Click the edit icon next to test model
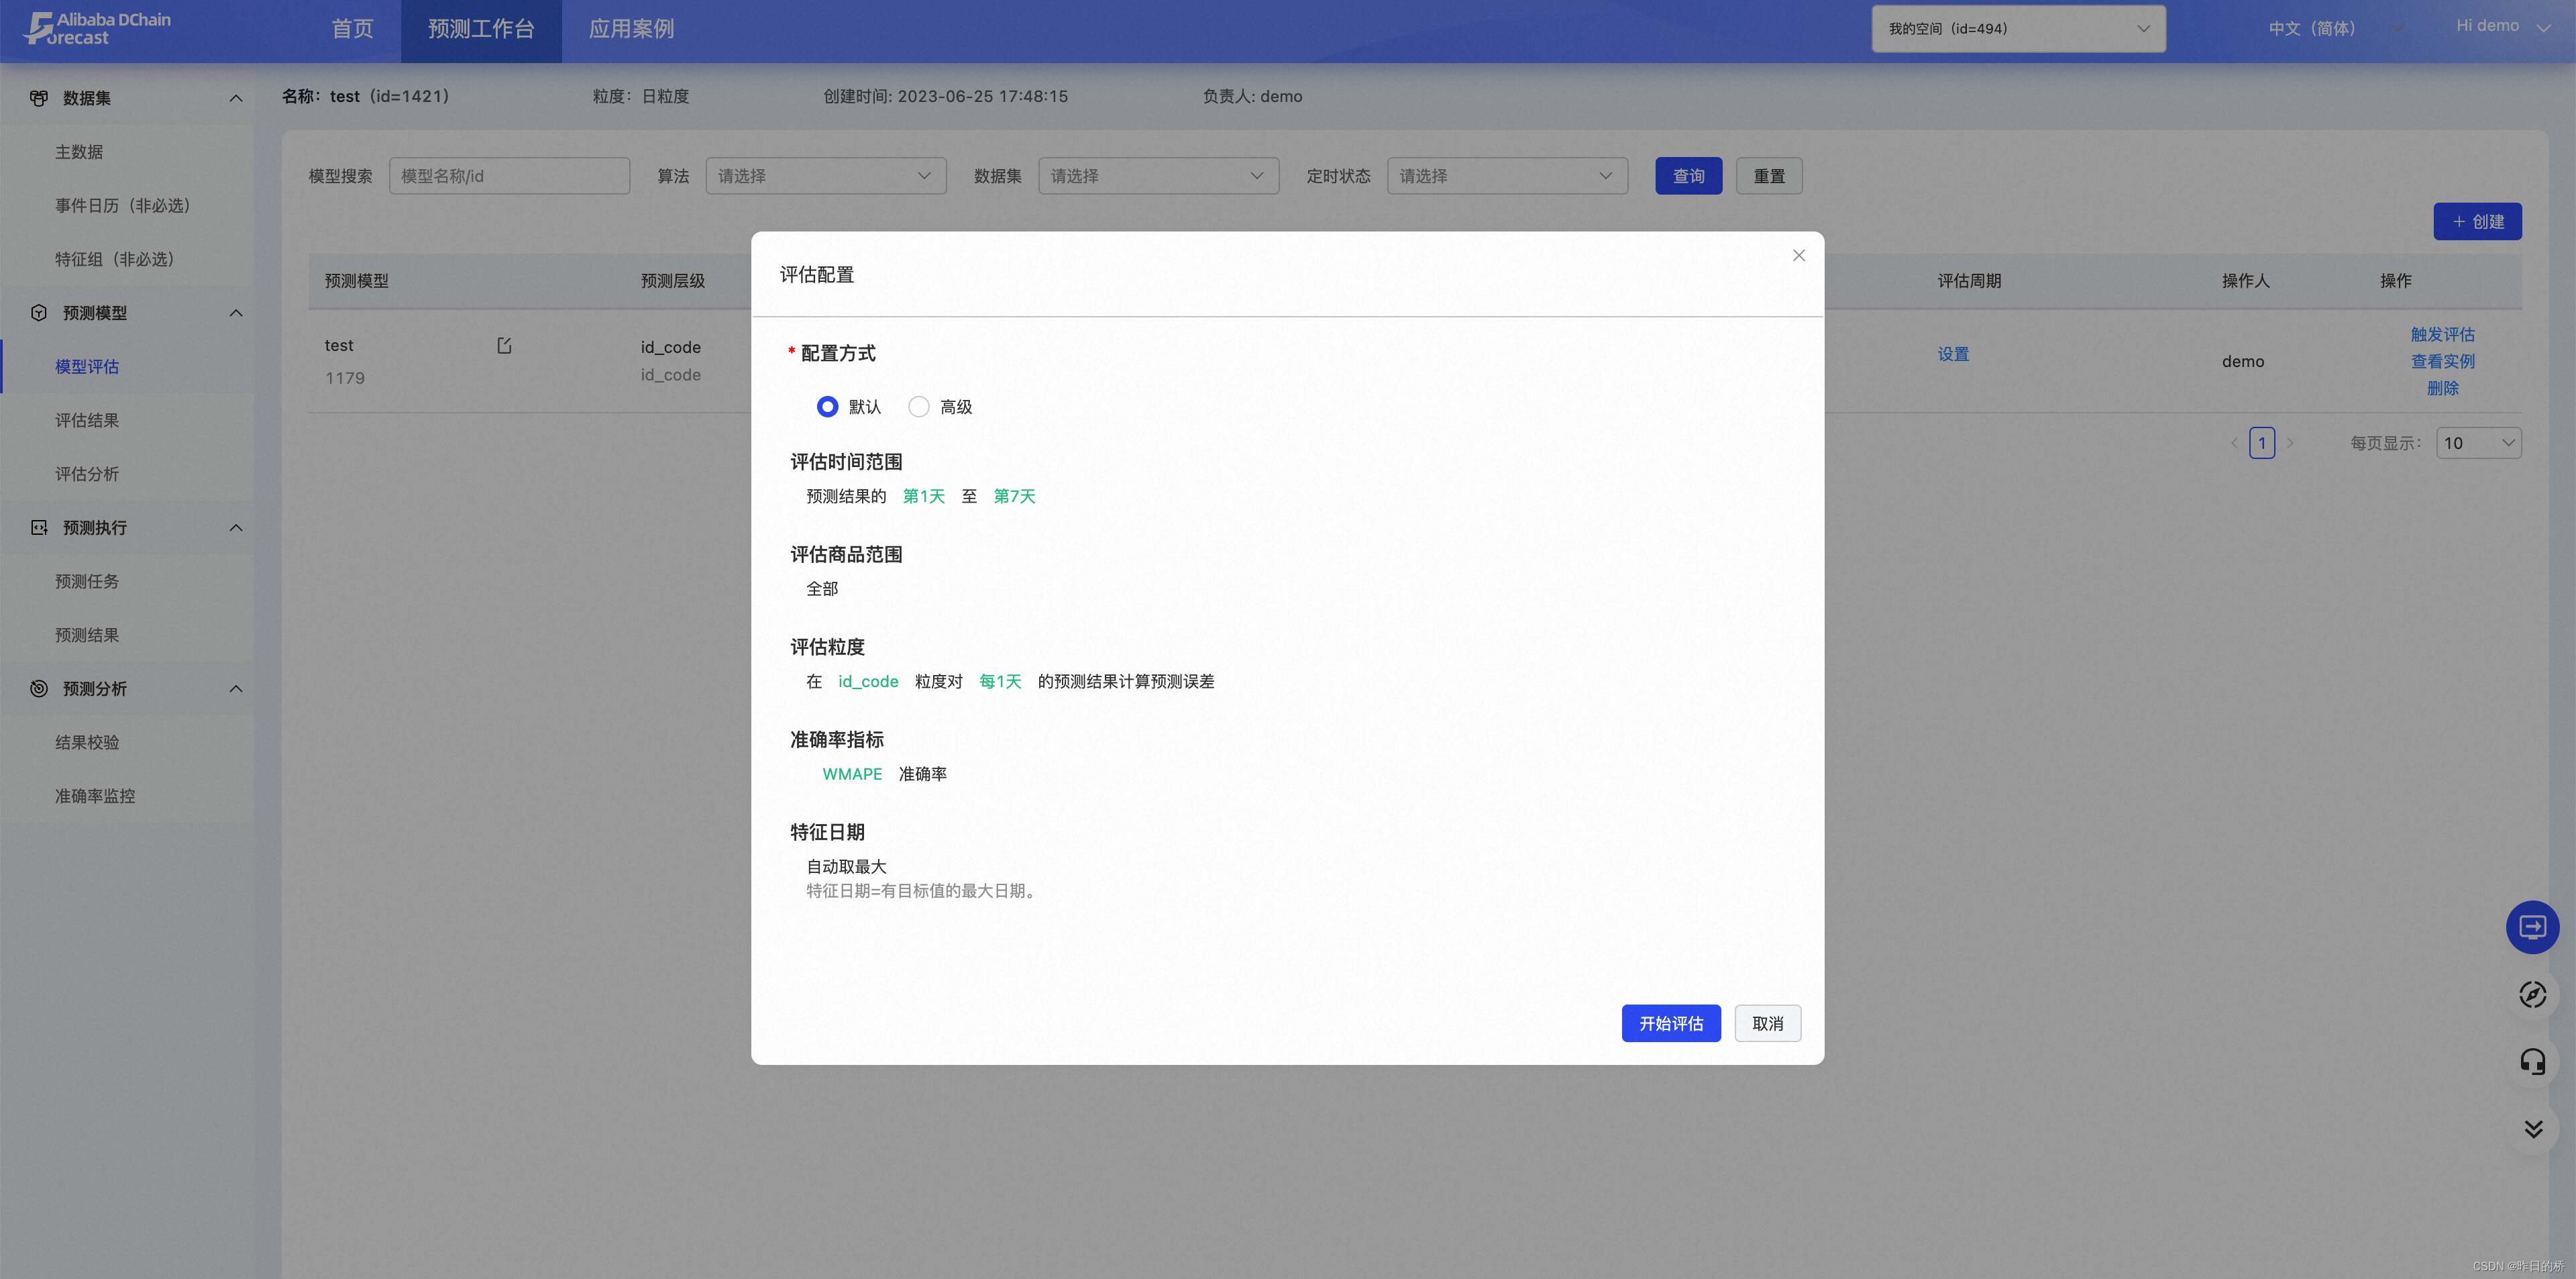Image resolution: width=2576 pixels, height=1279 pixels. pos(504,345)
